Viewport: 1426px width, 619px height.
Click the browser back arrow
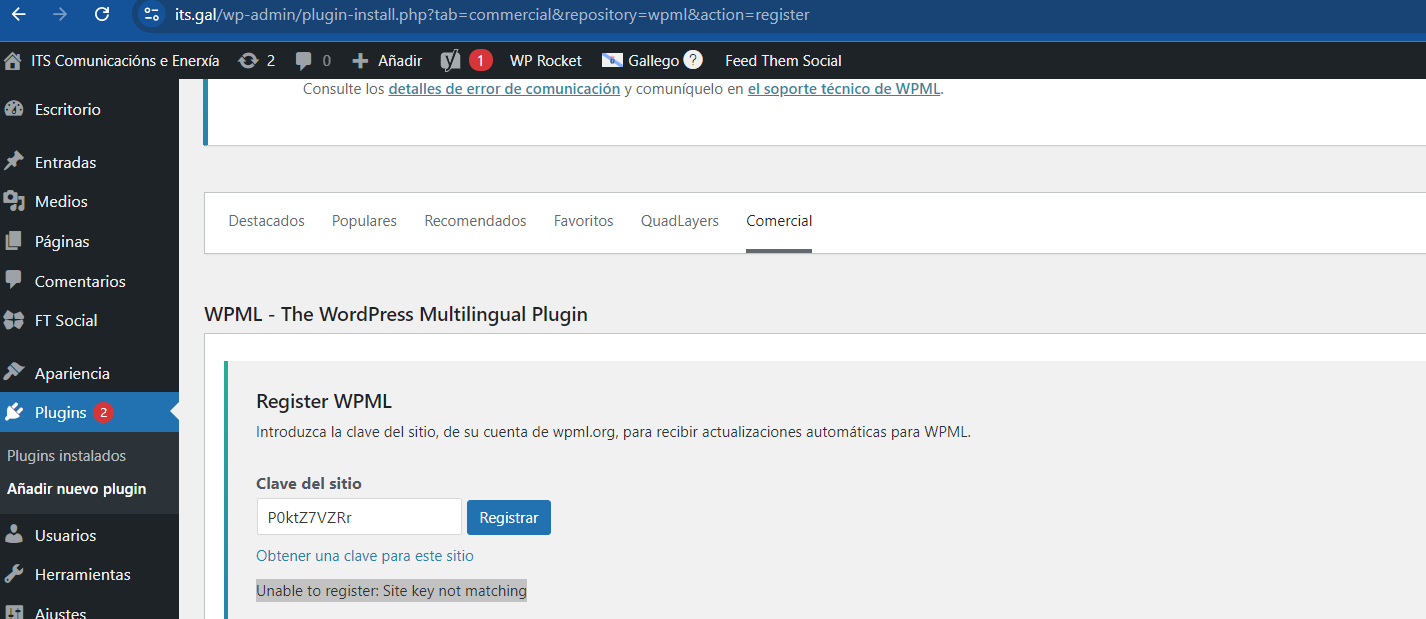click(19, 14)
